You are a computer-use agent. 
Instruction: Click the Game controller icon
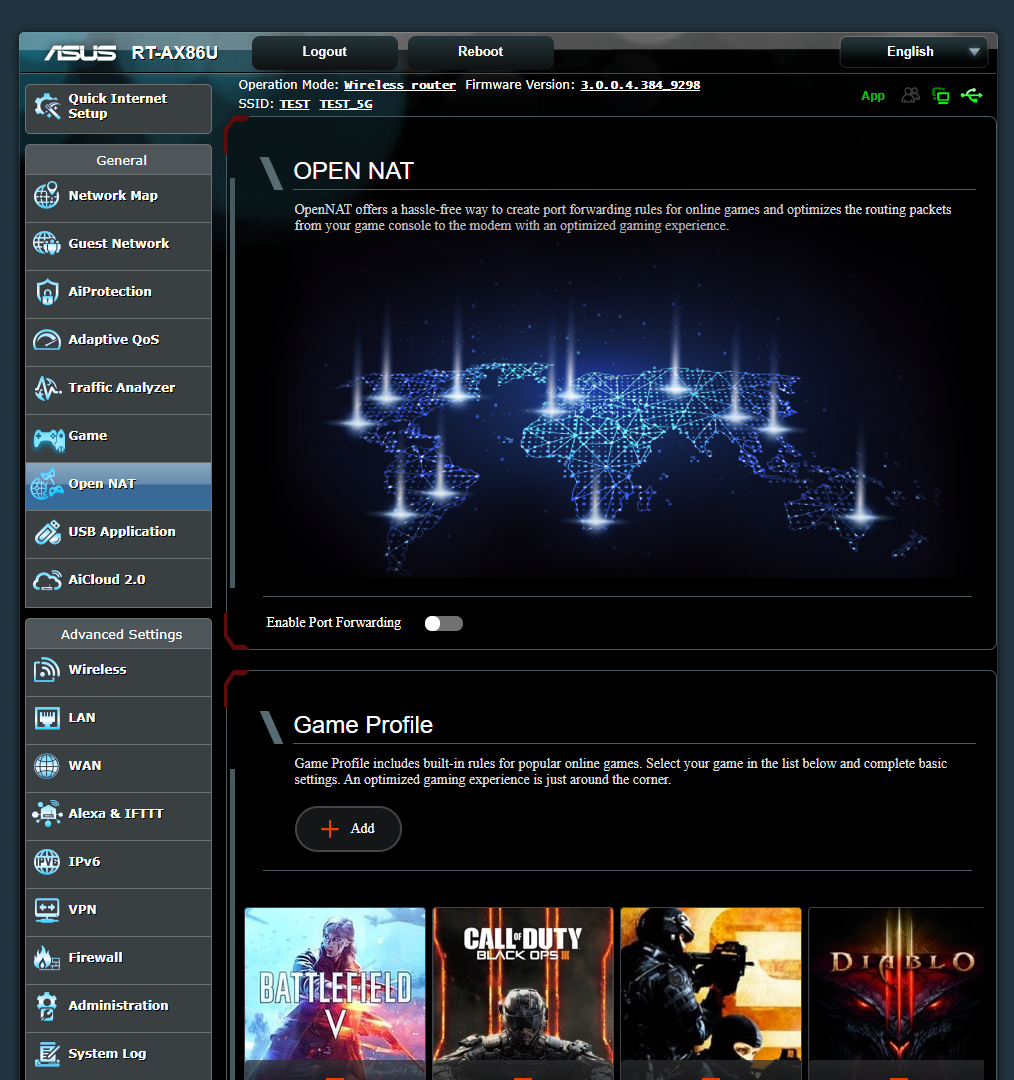tap(49, 438)
